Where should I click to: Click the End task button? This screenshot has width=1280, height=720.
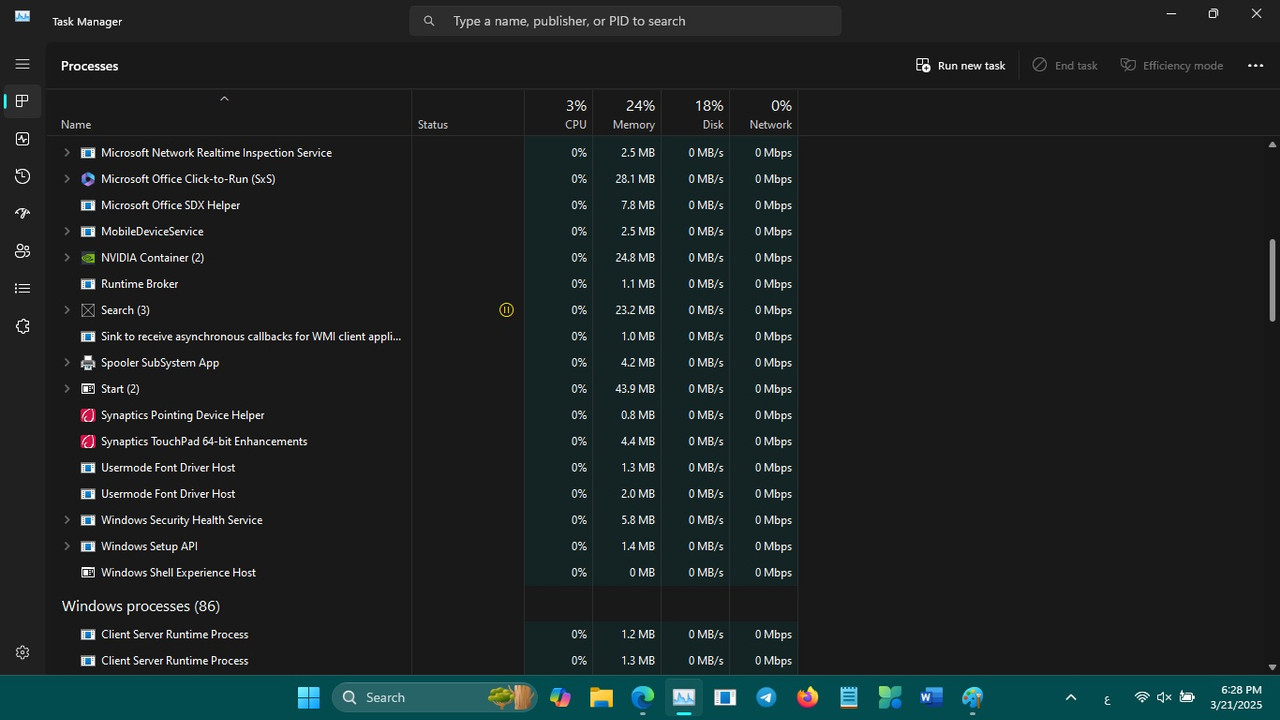point(1065,65)
